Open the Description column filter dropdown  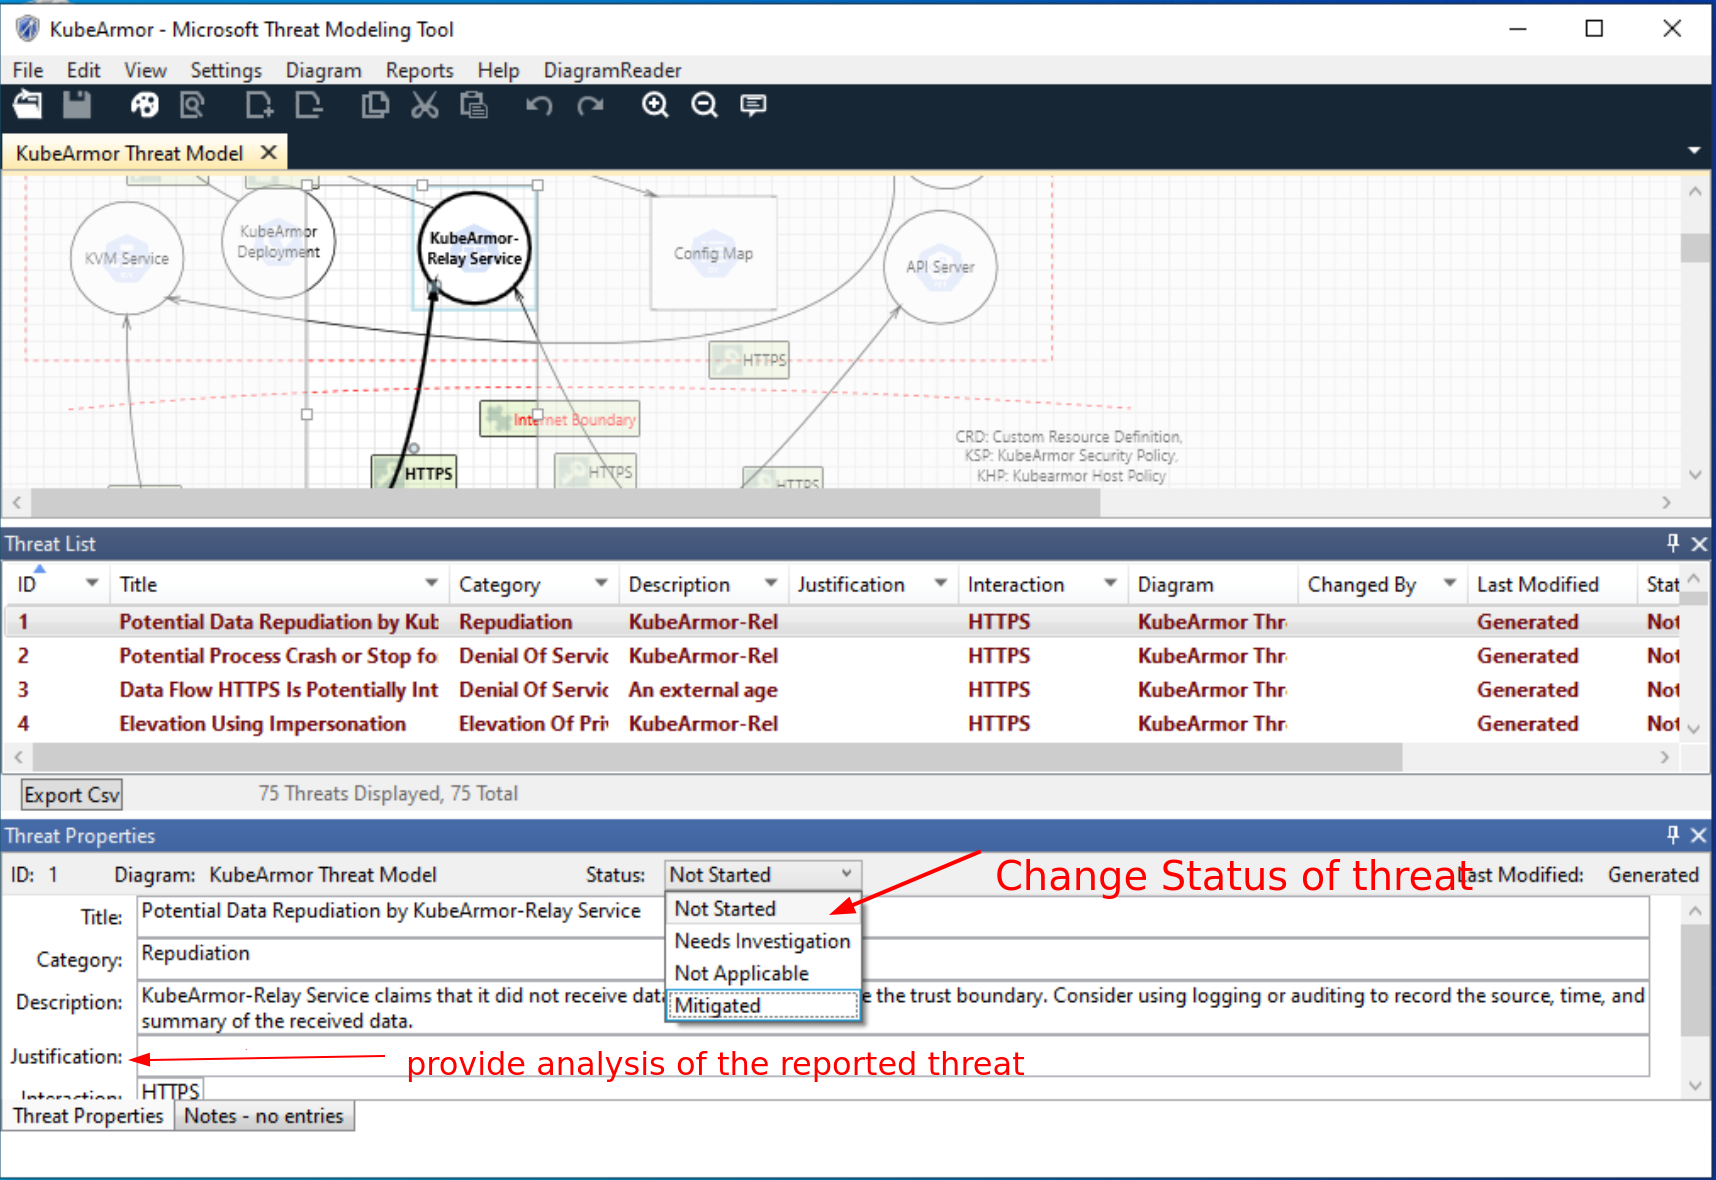[x=771, y=583]
